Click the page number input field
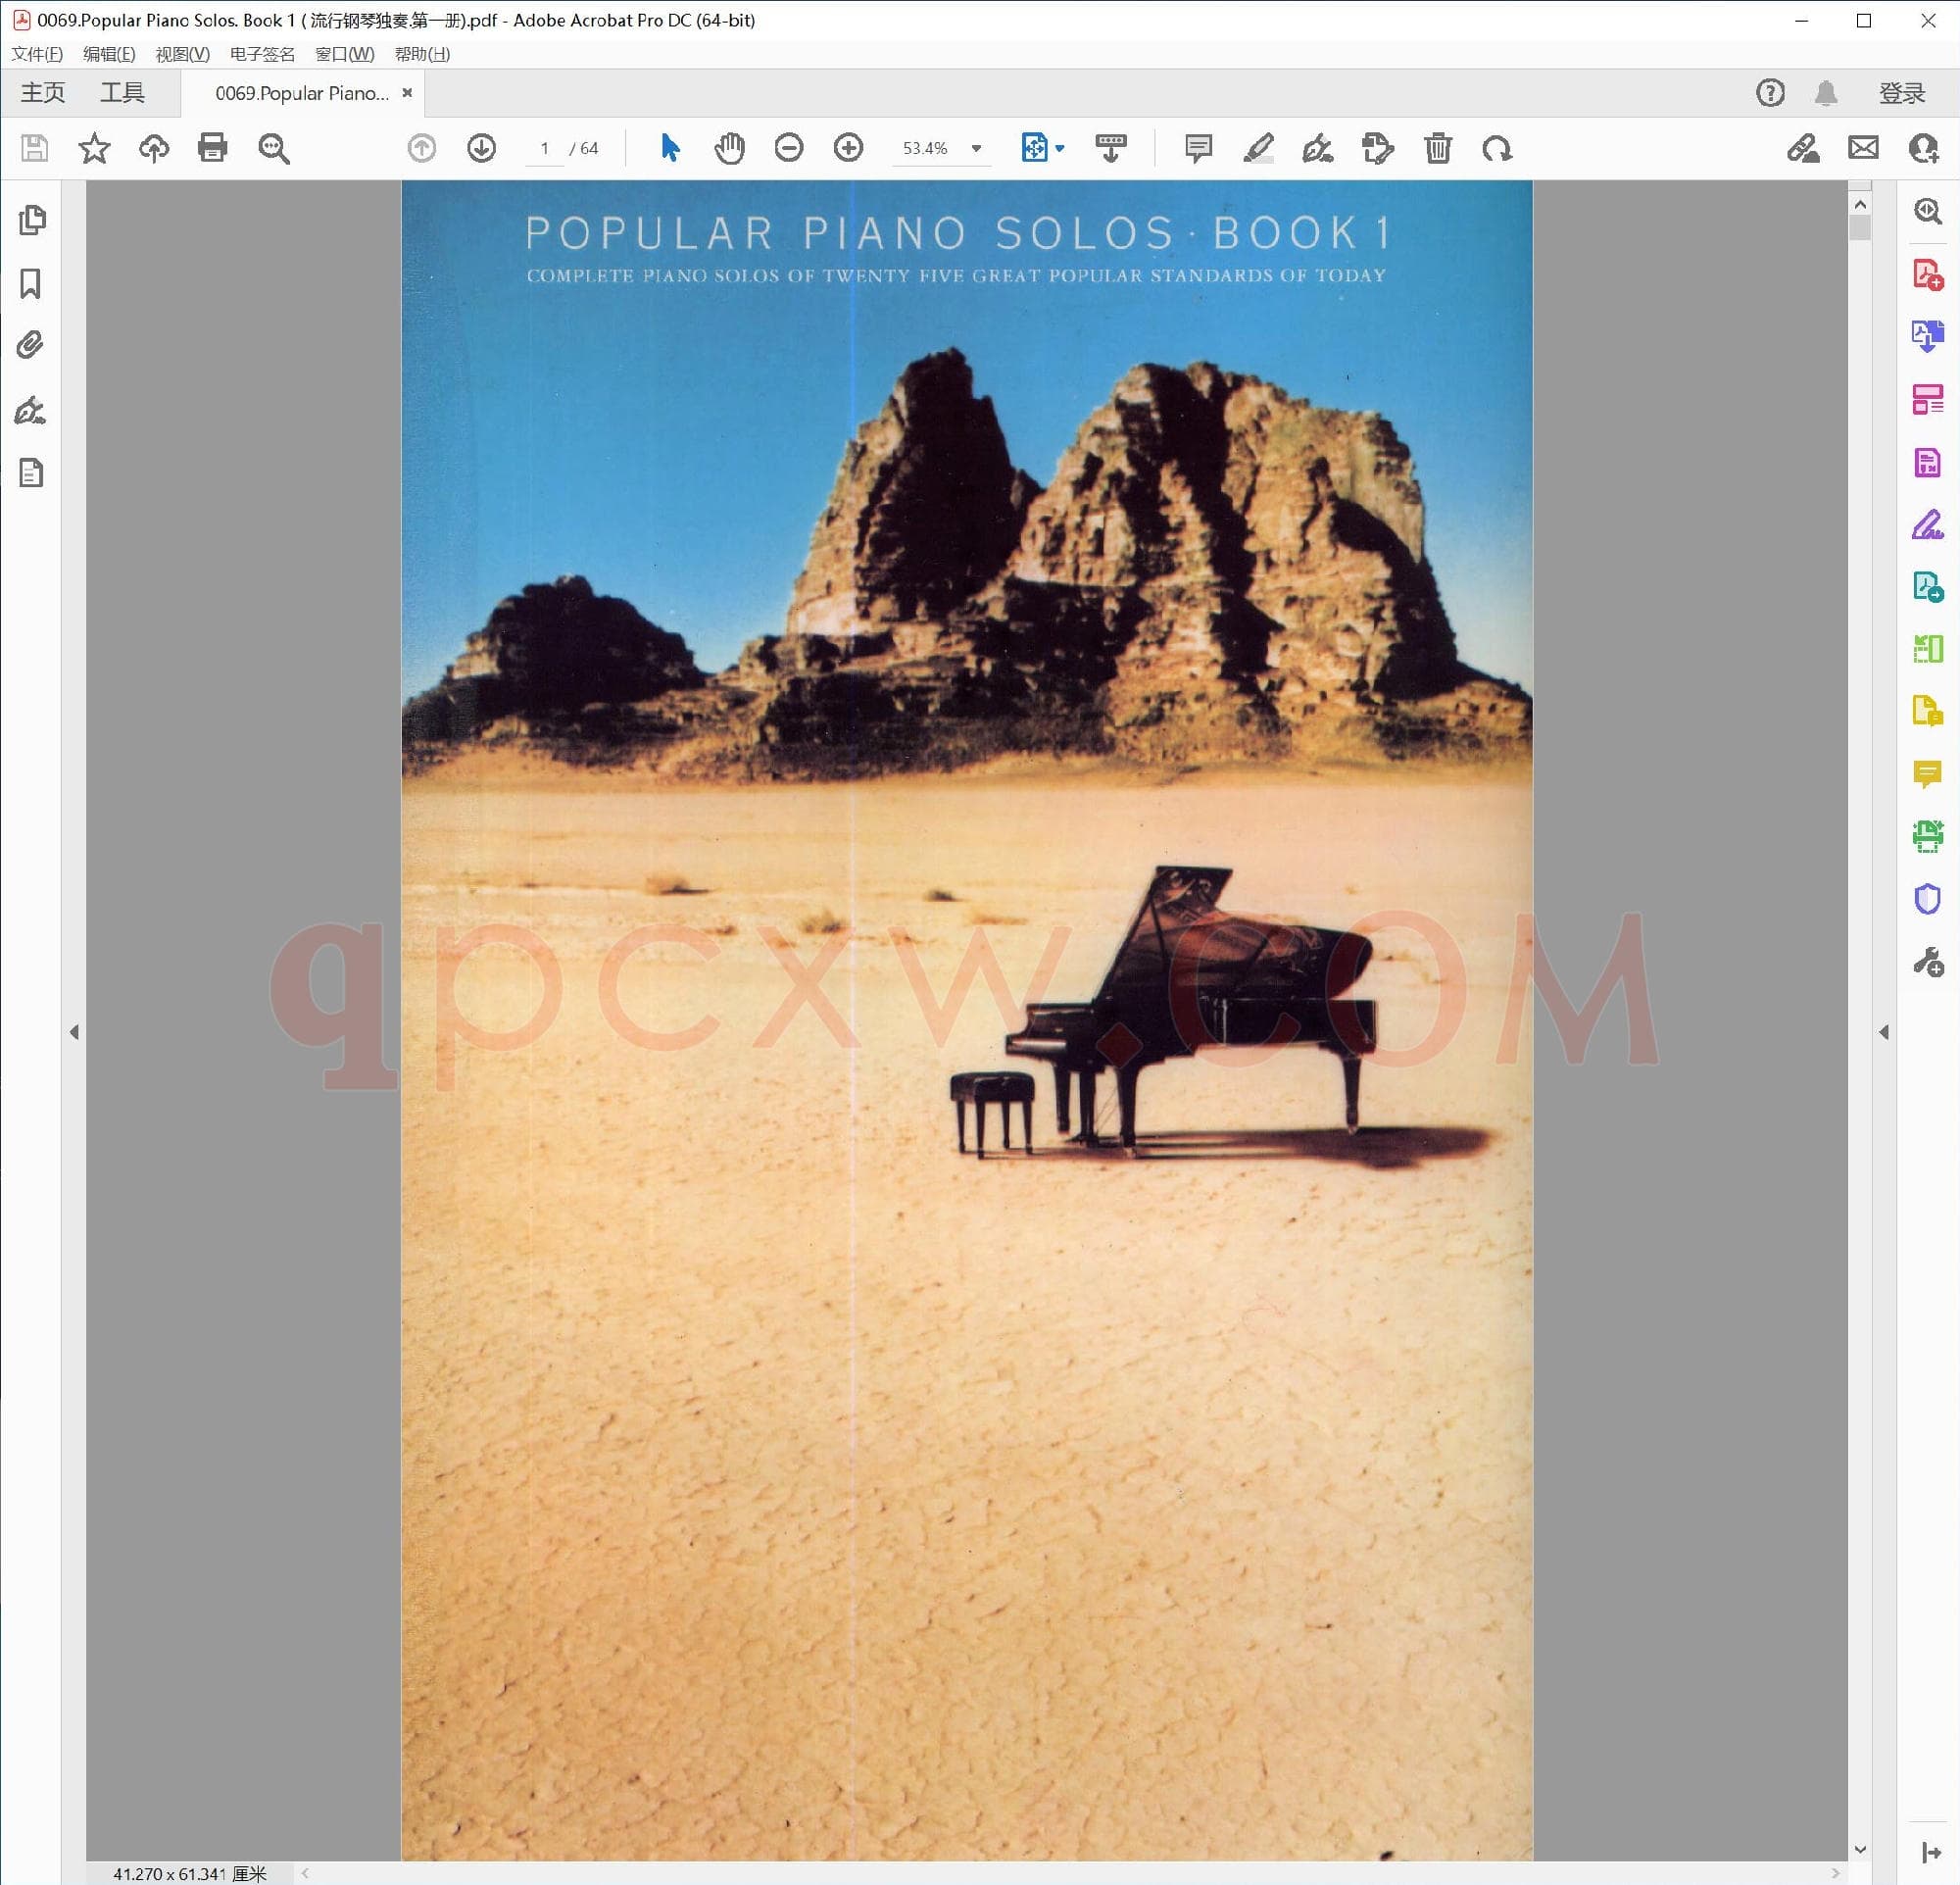Image resolution: width=1960 pixels, height=1885 pixels. pos(544,148)
